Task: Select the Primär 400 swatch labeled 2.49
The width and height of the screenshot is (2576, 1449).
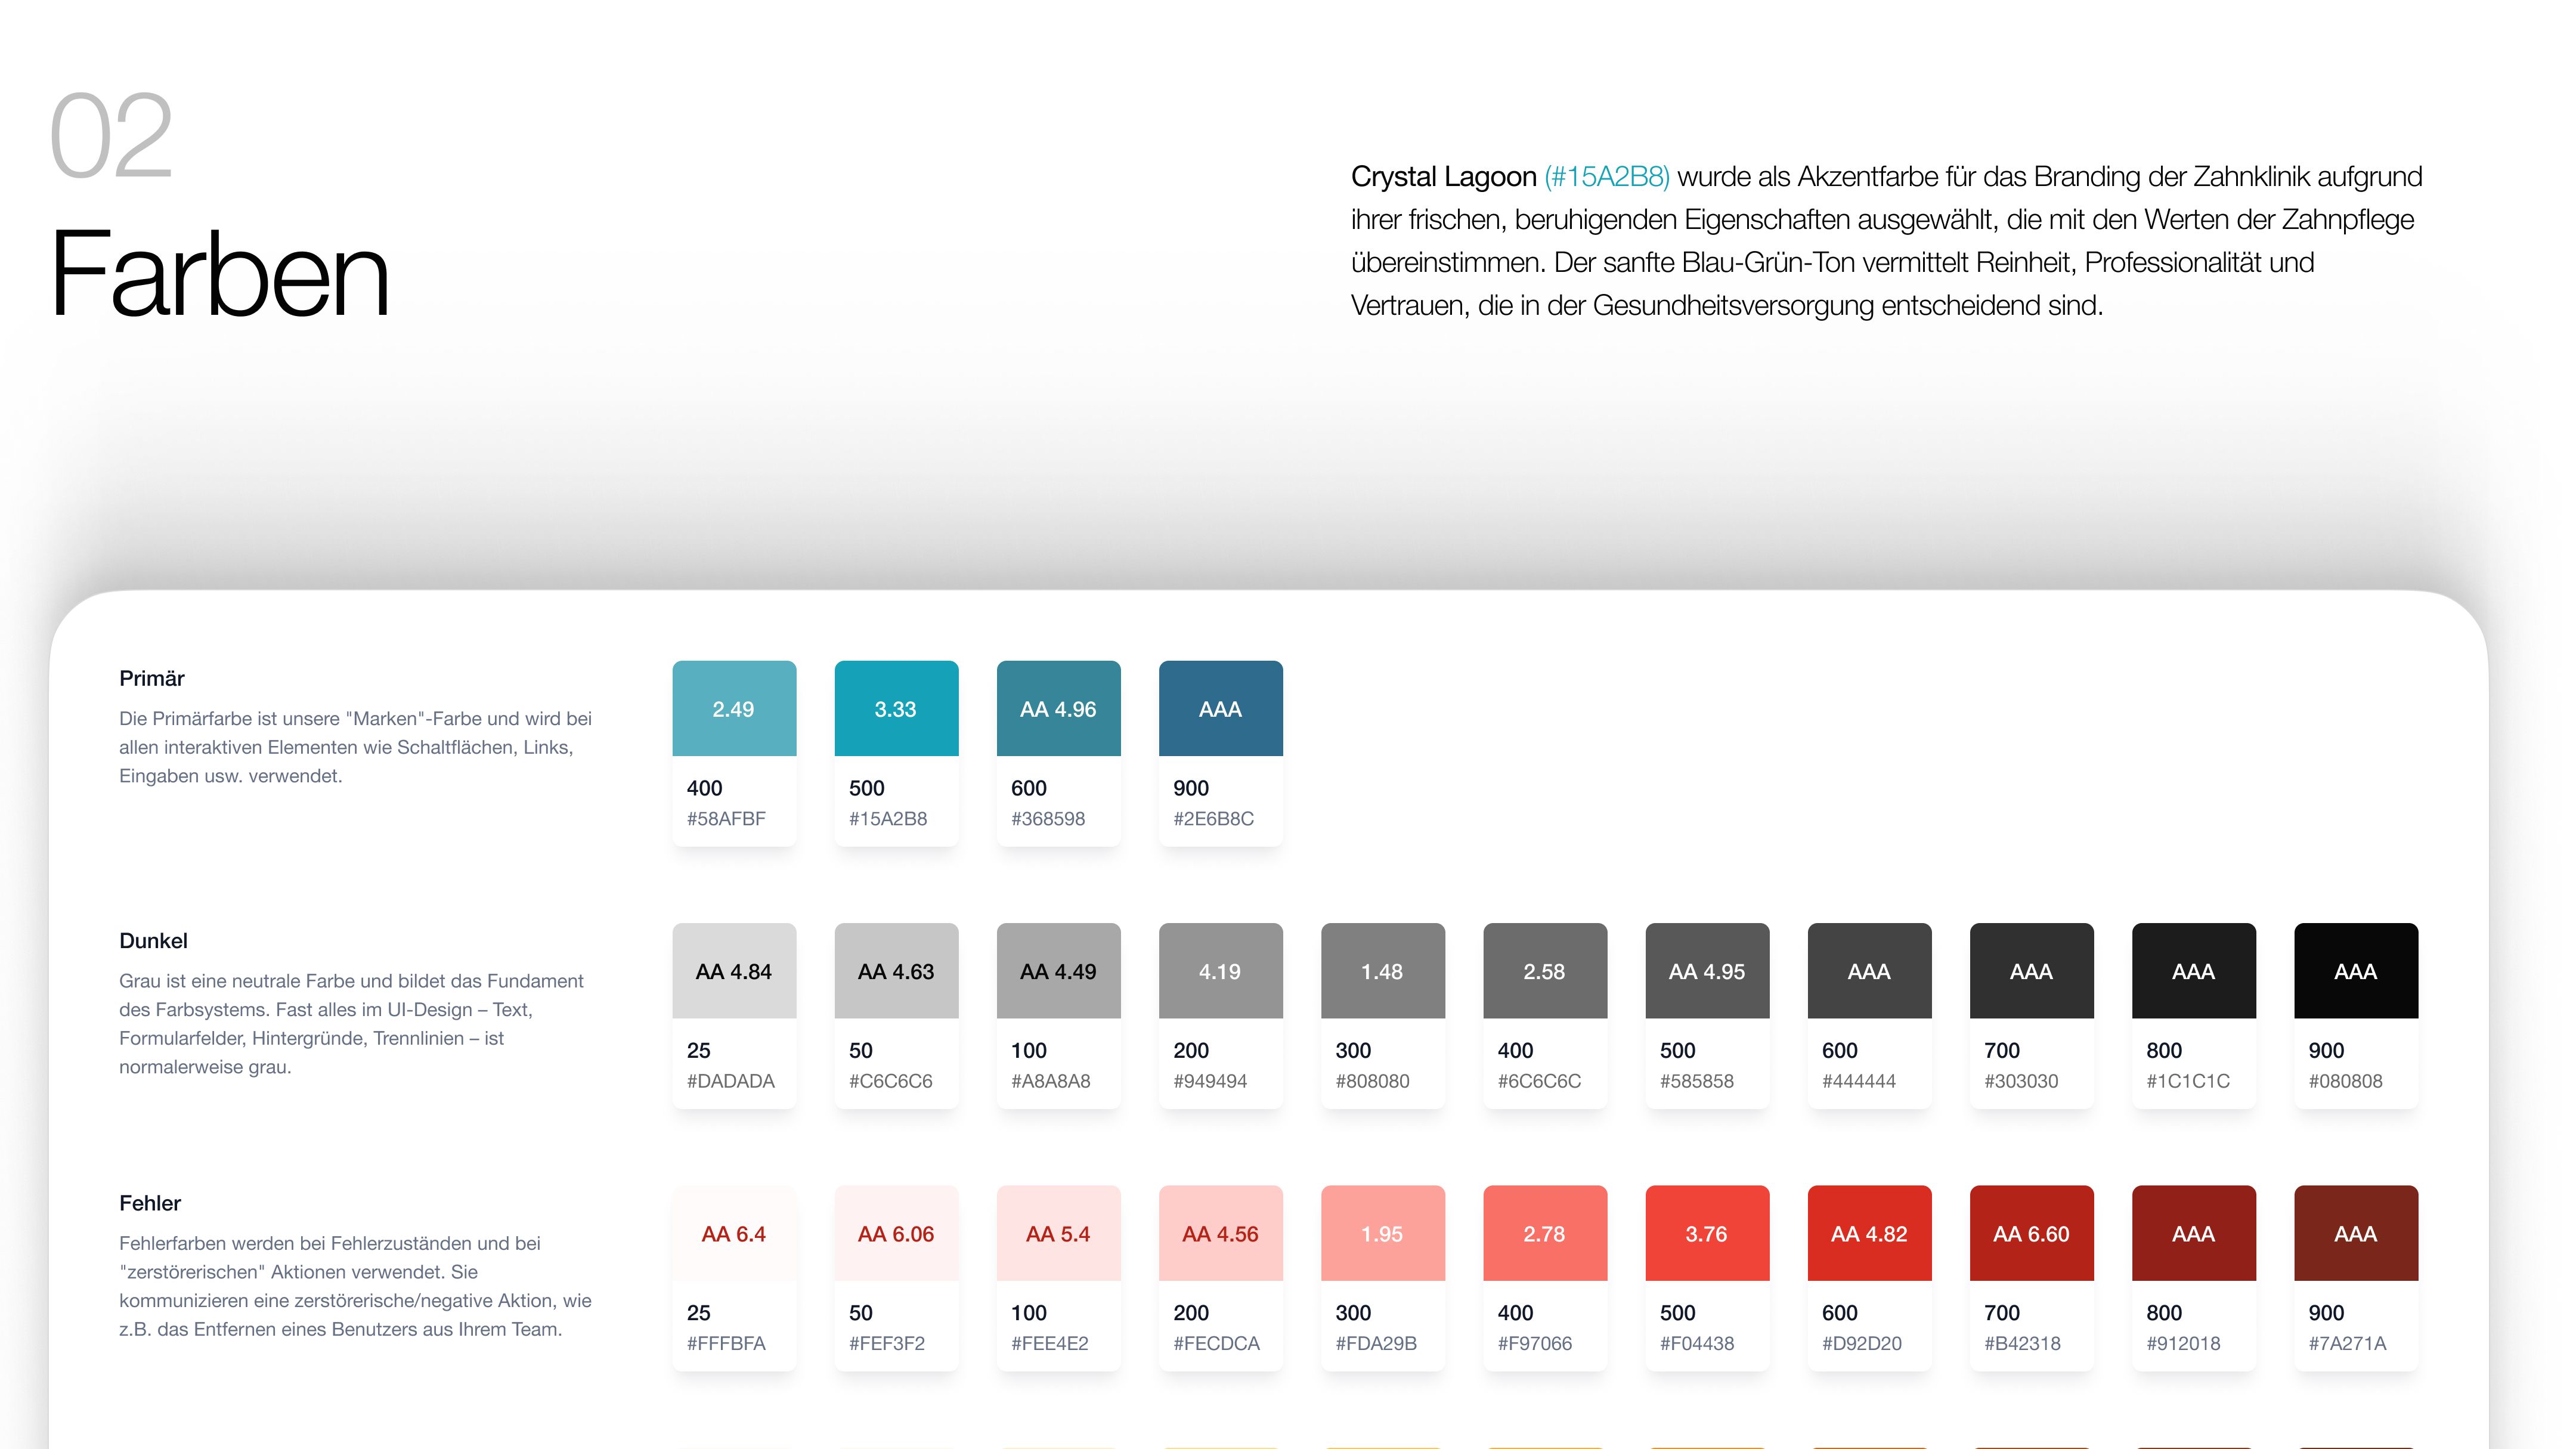Action: click(x=734, y=708)
